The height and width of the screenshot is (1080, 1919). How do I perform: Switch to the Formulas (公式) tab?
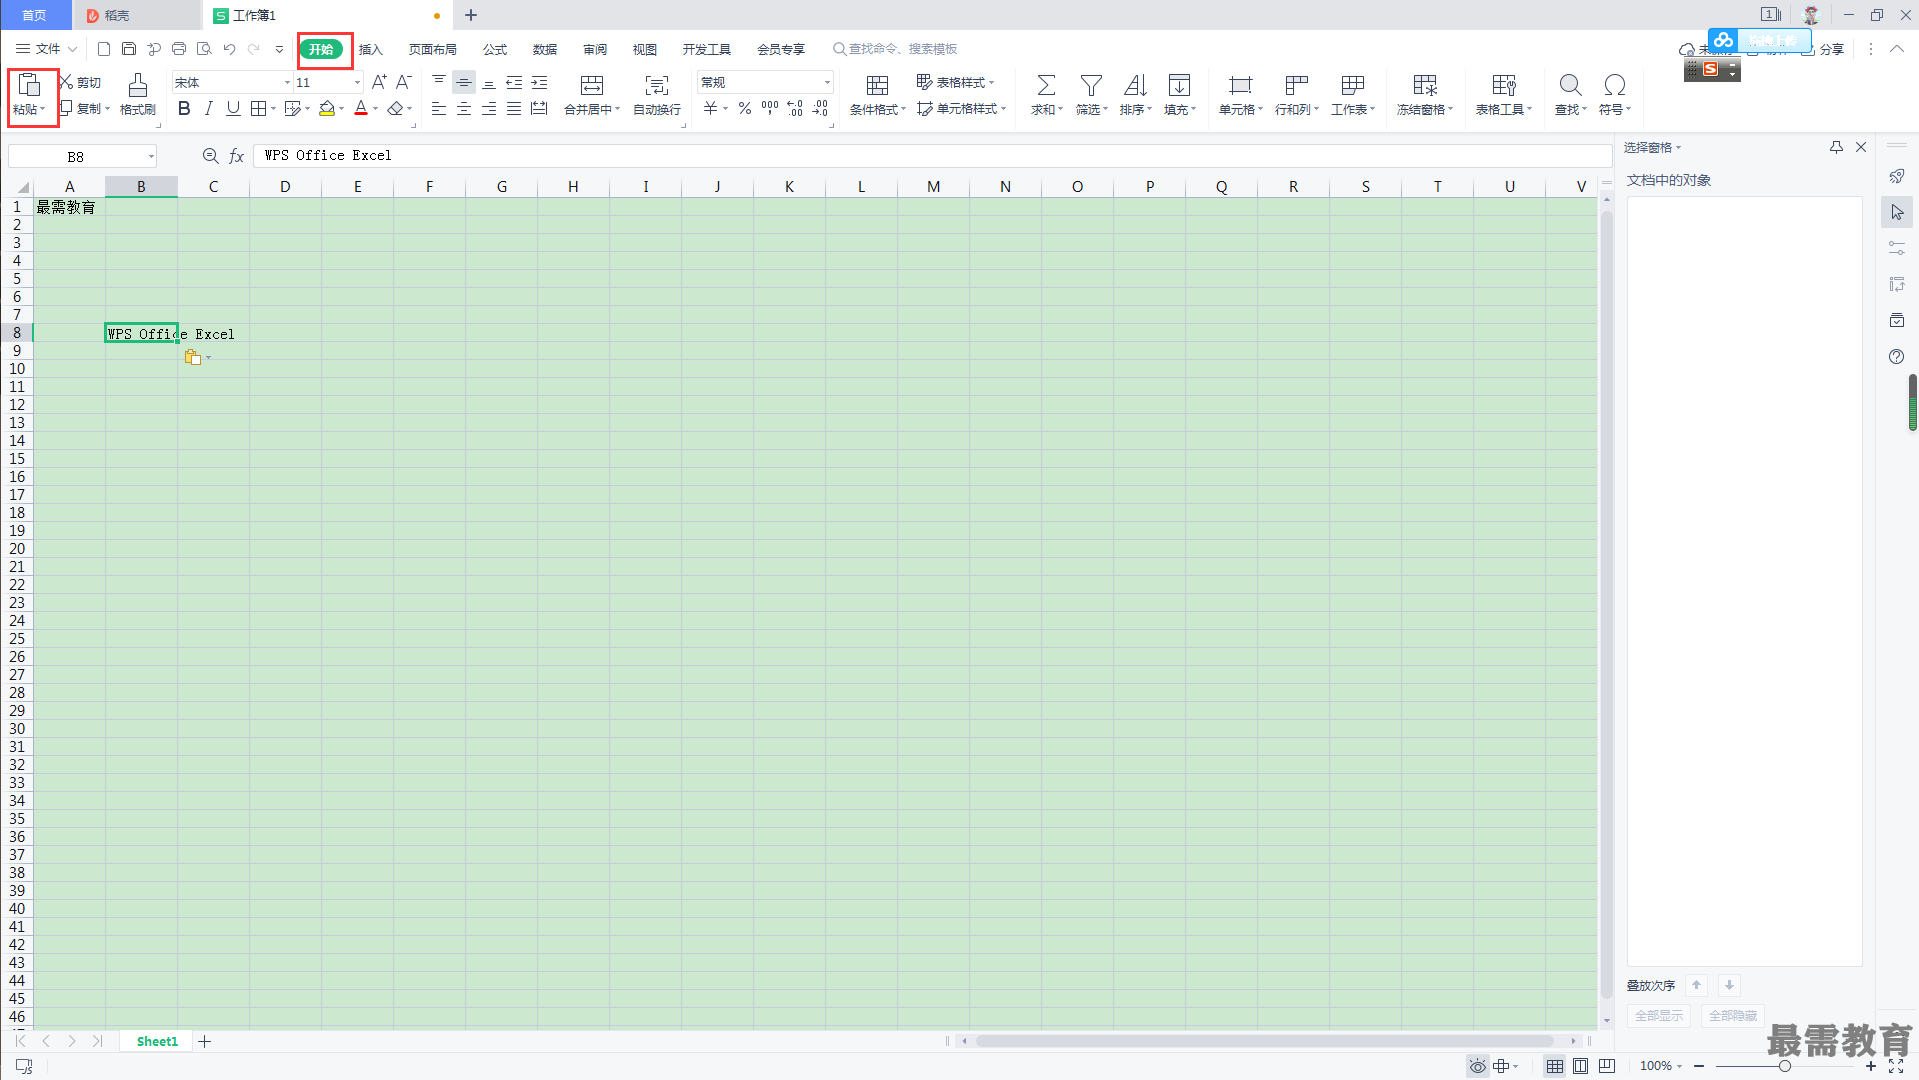[495, 49]
